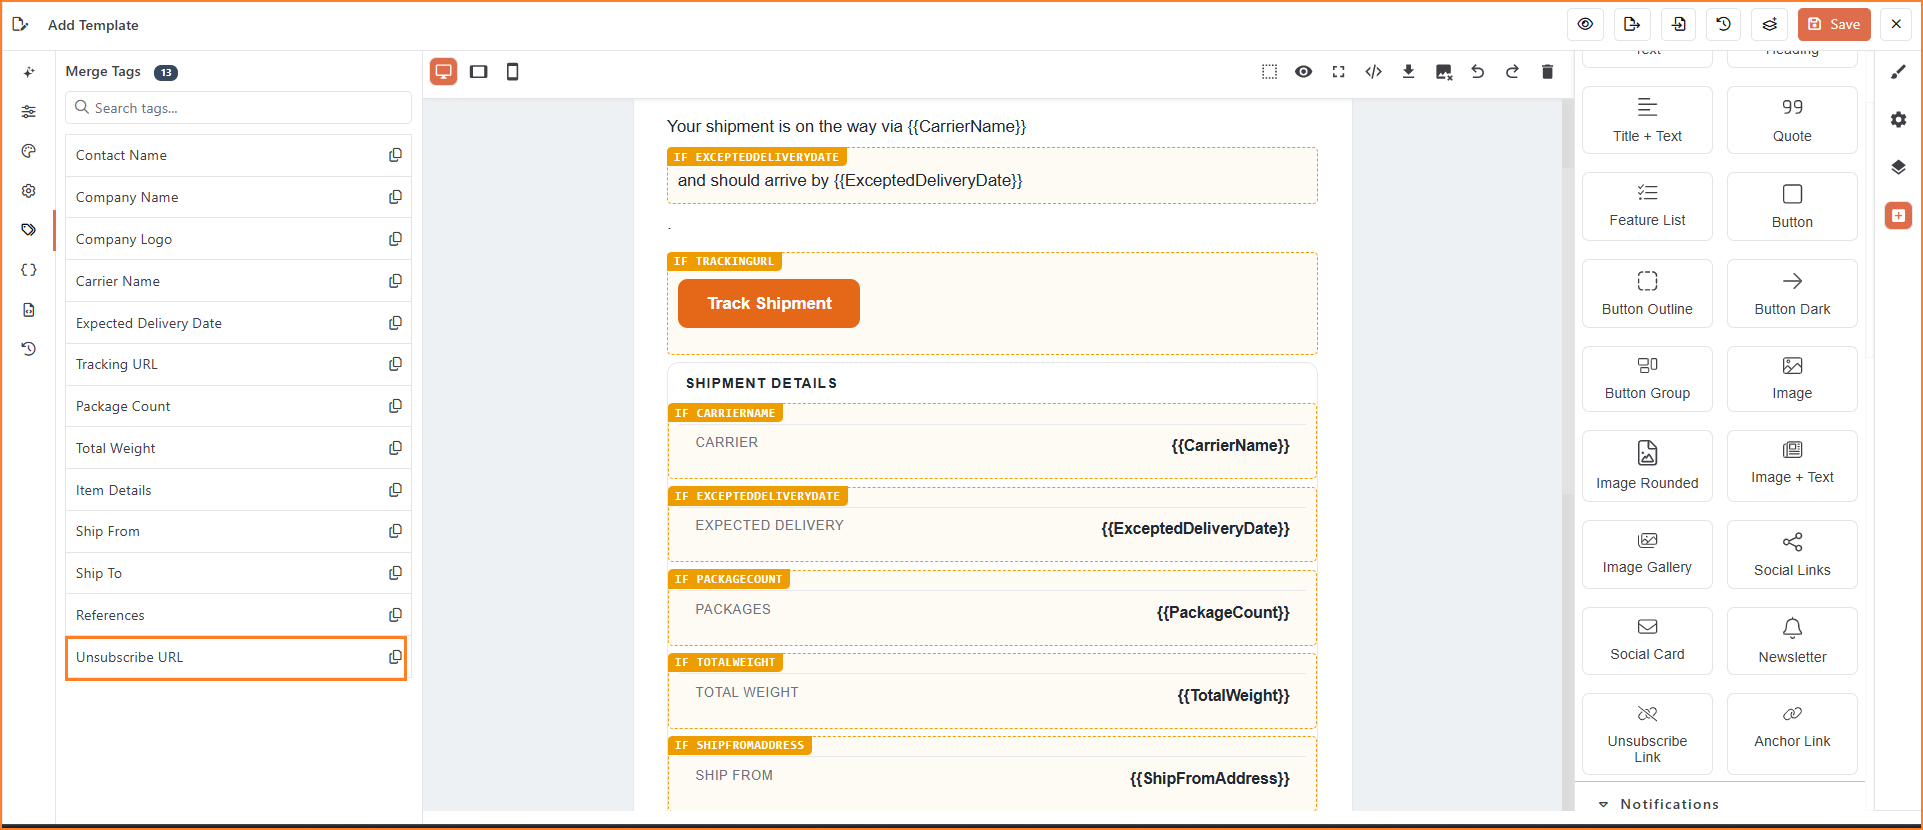Open curly braces panel in left sidebar
The image size is (1923, 830).
pos(29,270)
